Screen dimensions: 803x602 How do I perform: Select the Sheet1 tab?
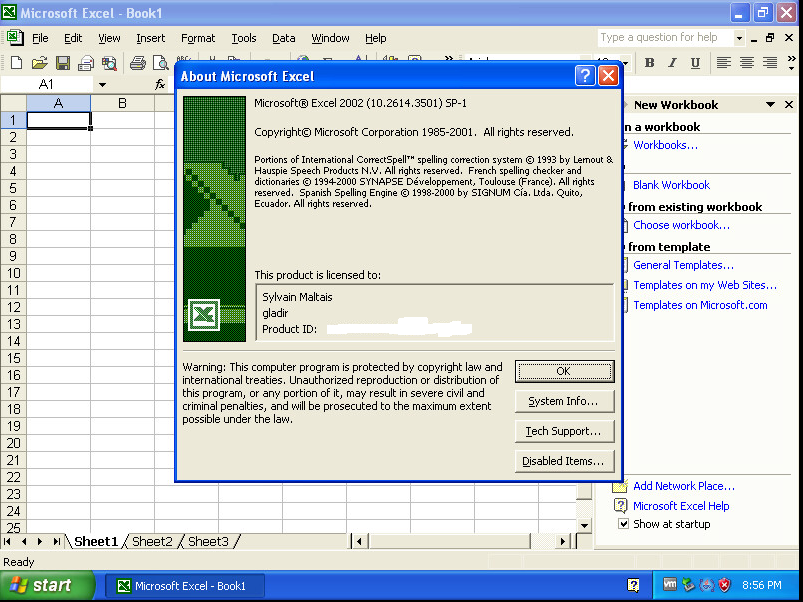click(x=96, y=541)
